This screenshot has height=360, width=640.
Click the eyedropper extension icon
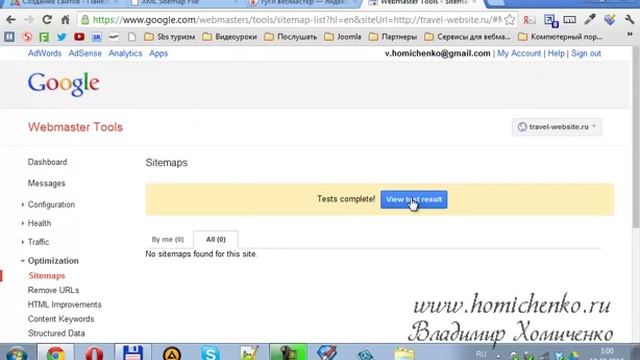[590, 19]
